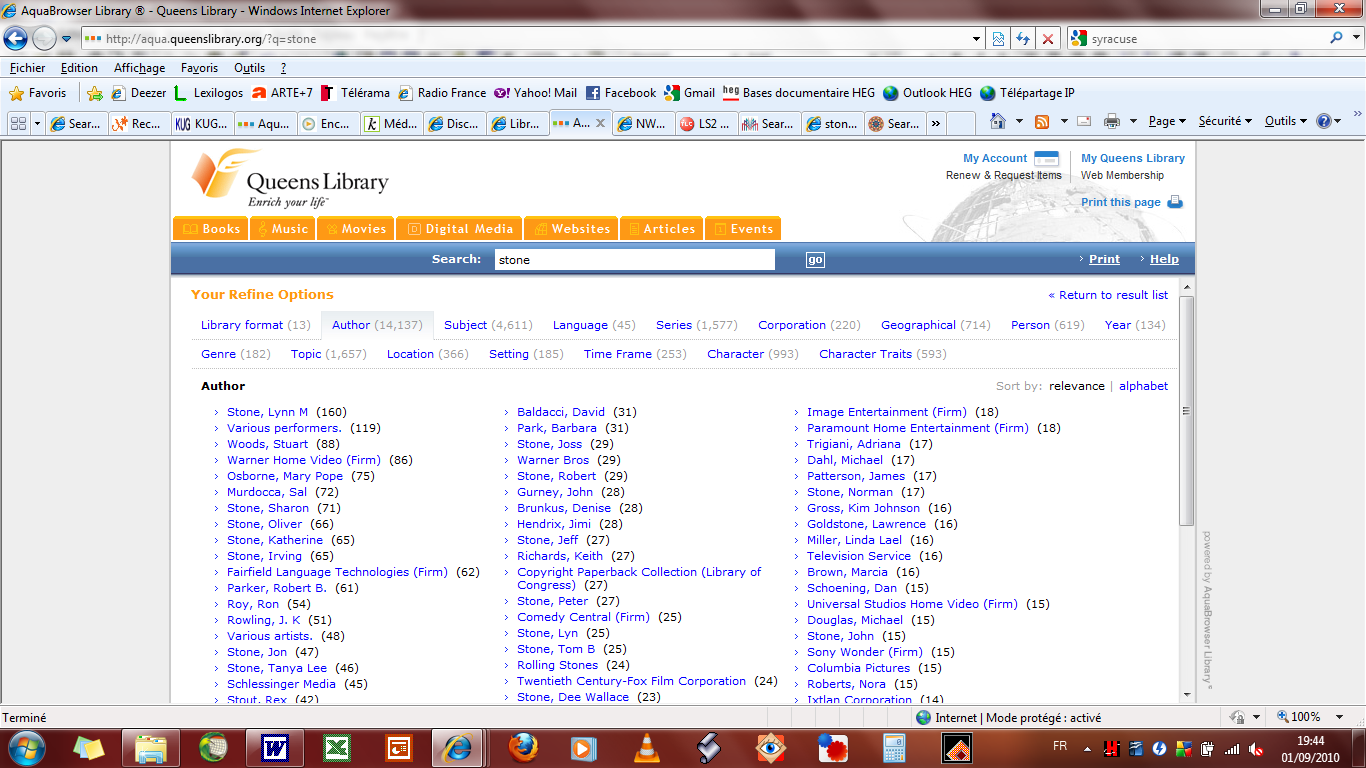The width and height of the screenshot is (1366, 768).
Task: Open the Stone, Oliver author link
Action: pos(265,524)
